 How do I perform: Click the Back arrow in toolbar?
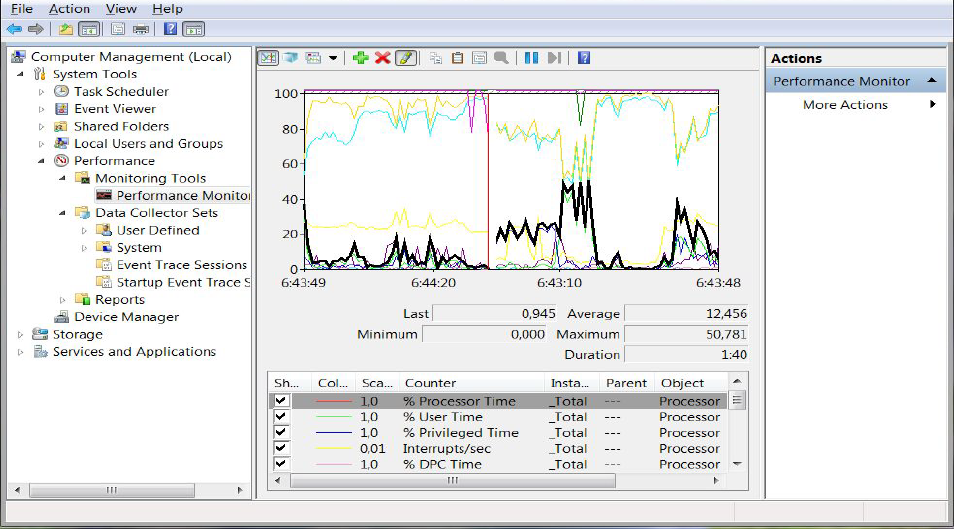click(14, 29)
